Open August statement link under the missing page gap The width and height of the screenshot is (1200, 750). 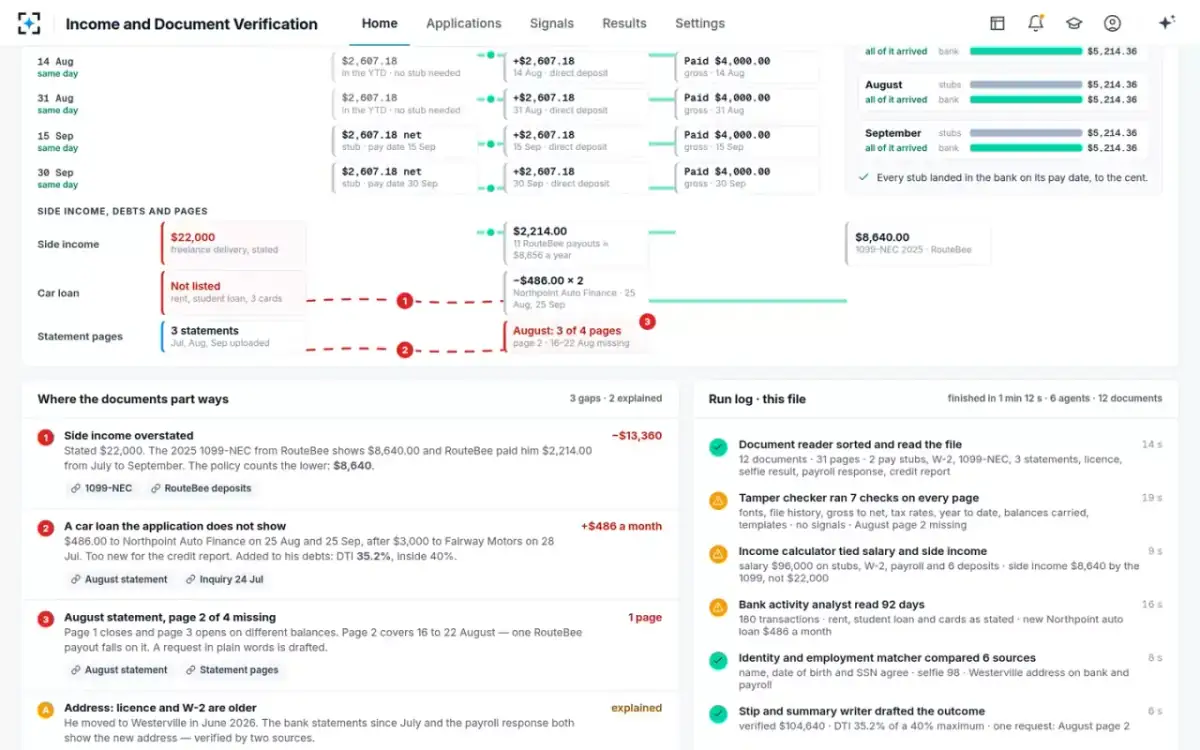(119, 670)
